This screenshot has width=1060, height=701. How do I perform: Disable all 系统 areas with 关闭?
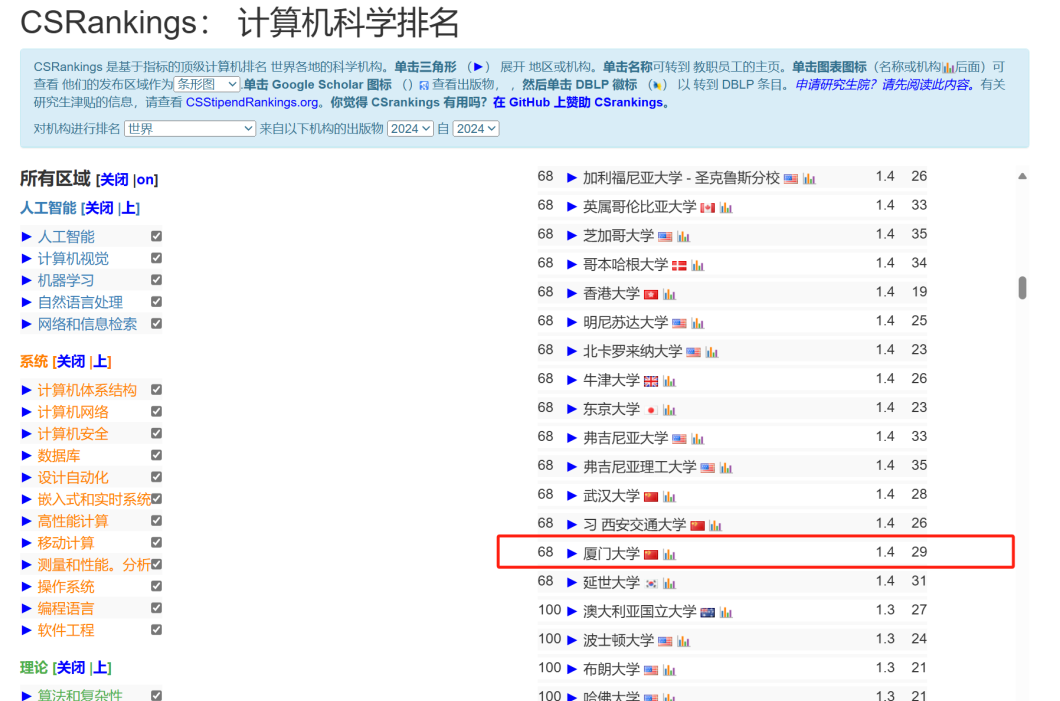pos(71,362)
